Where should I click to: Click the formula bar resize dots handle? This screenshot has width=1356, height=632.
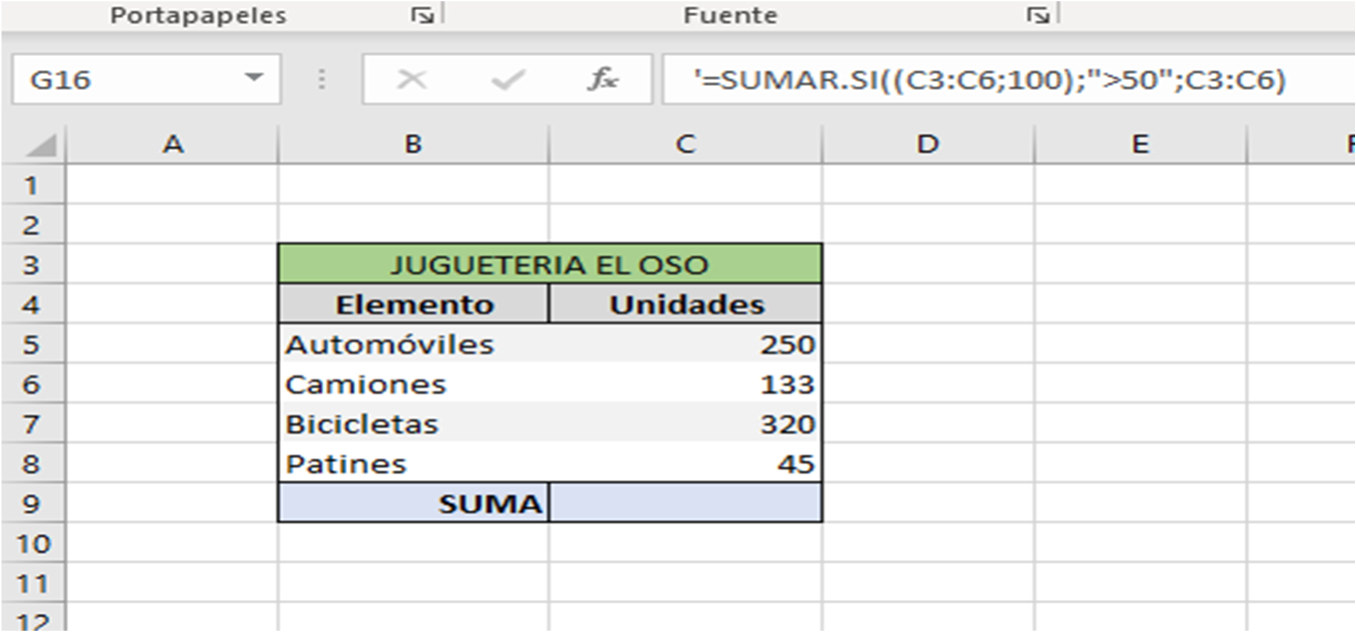click(322, 80)
